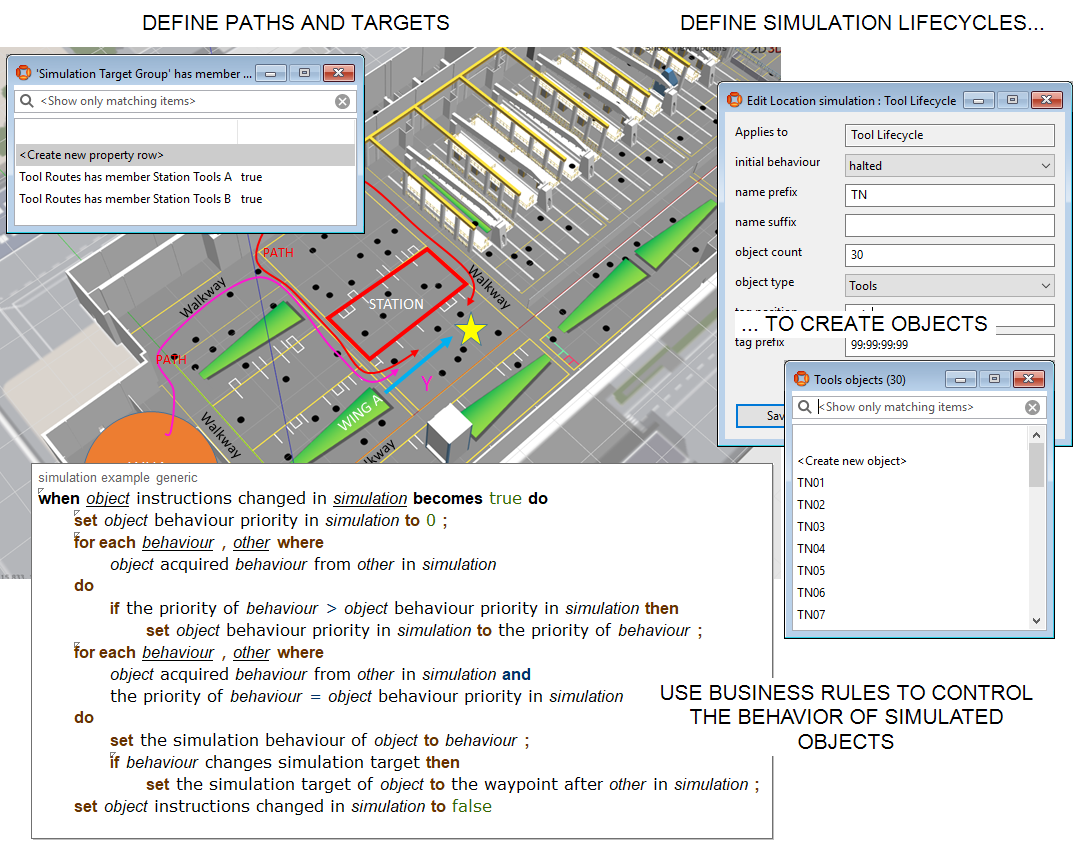Viewport: 1083px width, 850px height.
Task: Maximize the Edit Location simulation window
Action: tap(1012, 100)
